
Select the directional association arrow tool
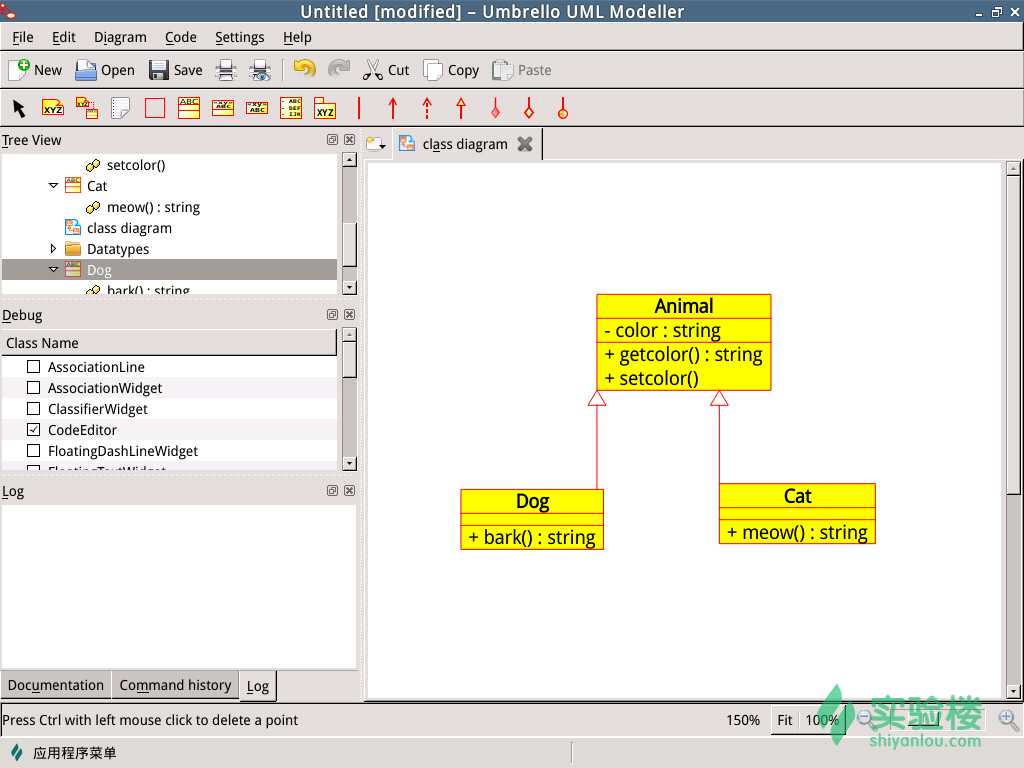coord(392,108)
